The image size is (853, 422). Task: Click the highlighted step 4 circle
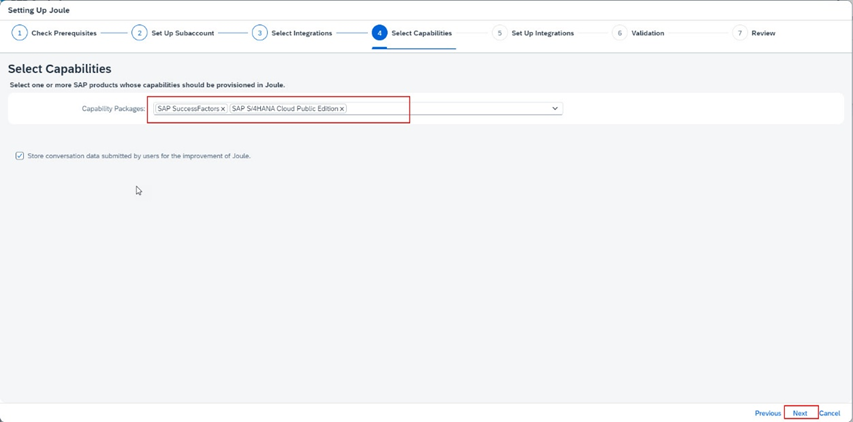coord(379,33)
